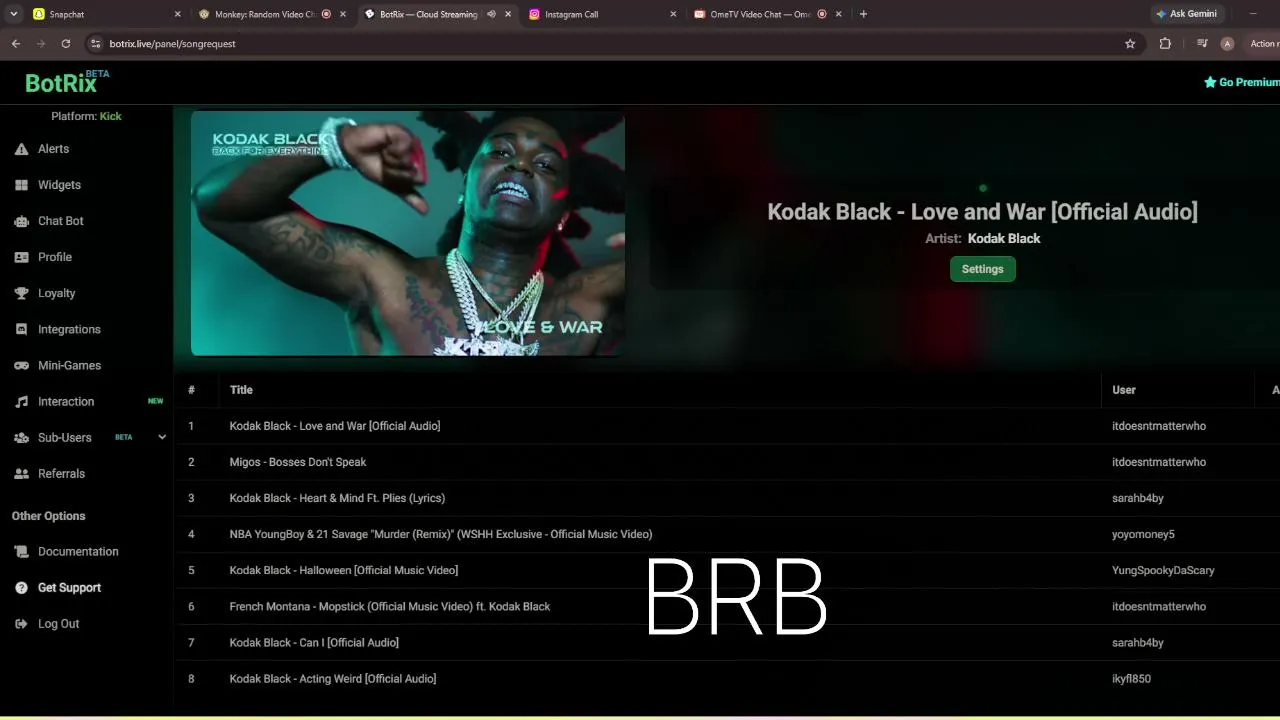Click user yoyomoney5 in the table
The width and height of the screenshot is (1280, 720).
[1143, 534]
